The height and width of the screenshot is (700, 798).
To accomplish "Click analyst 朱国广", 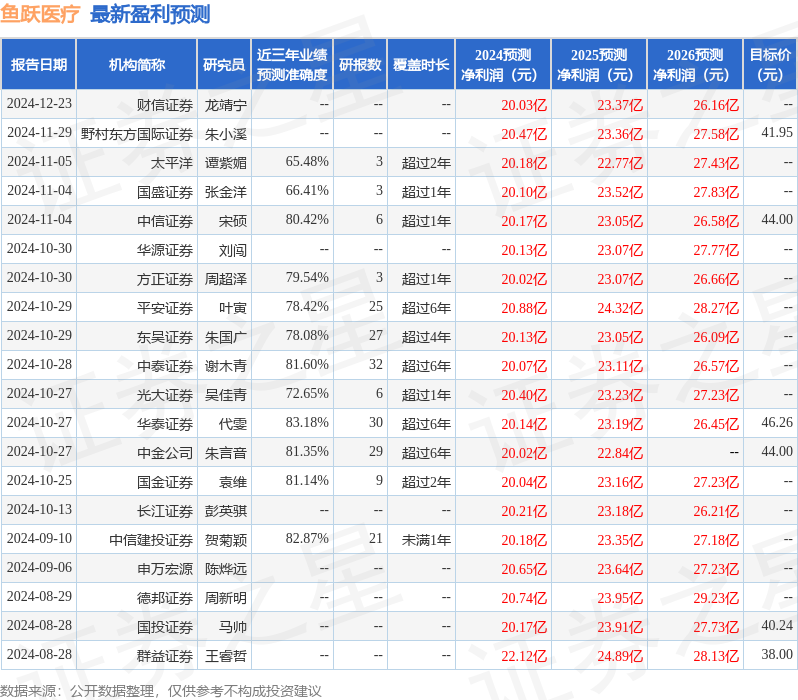I will click(x=226, y=338).
